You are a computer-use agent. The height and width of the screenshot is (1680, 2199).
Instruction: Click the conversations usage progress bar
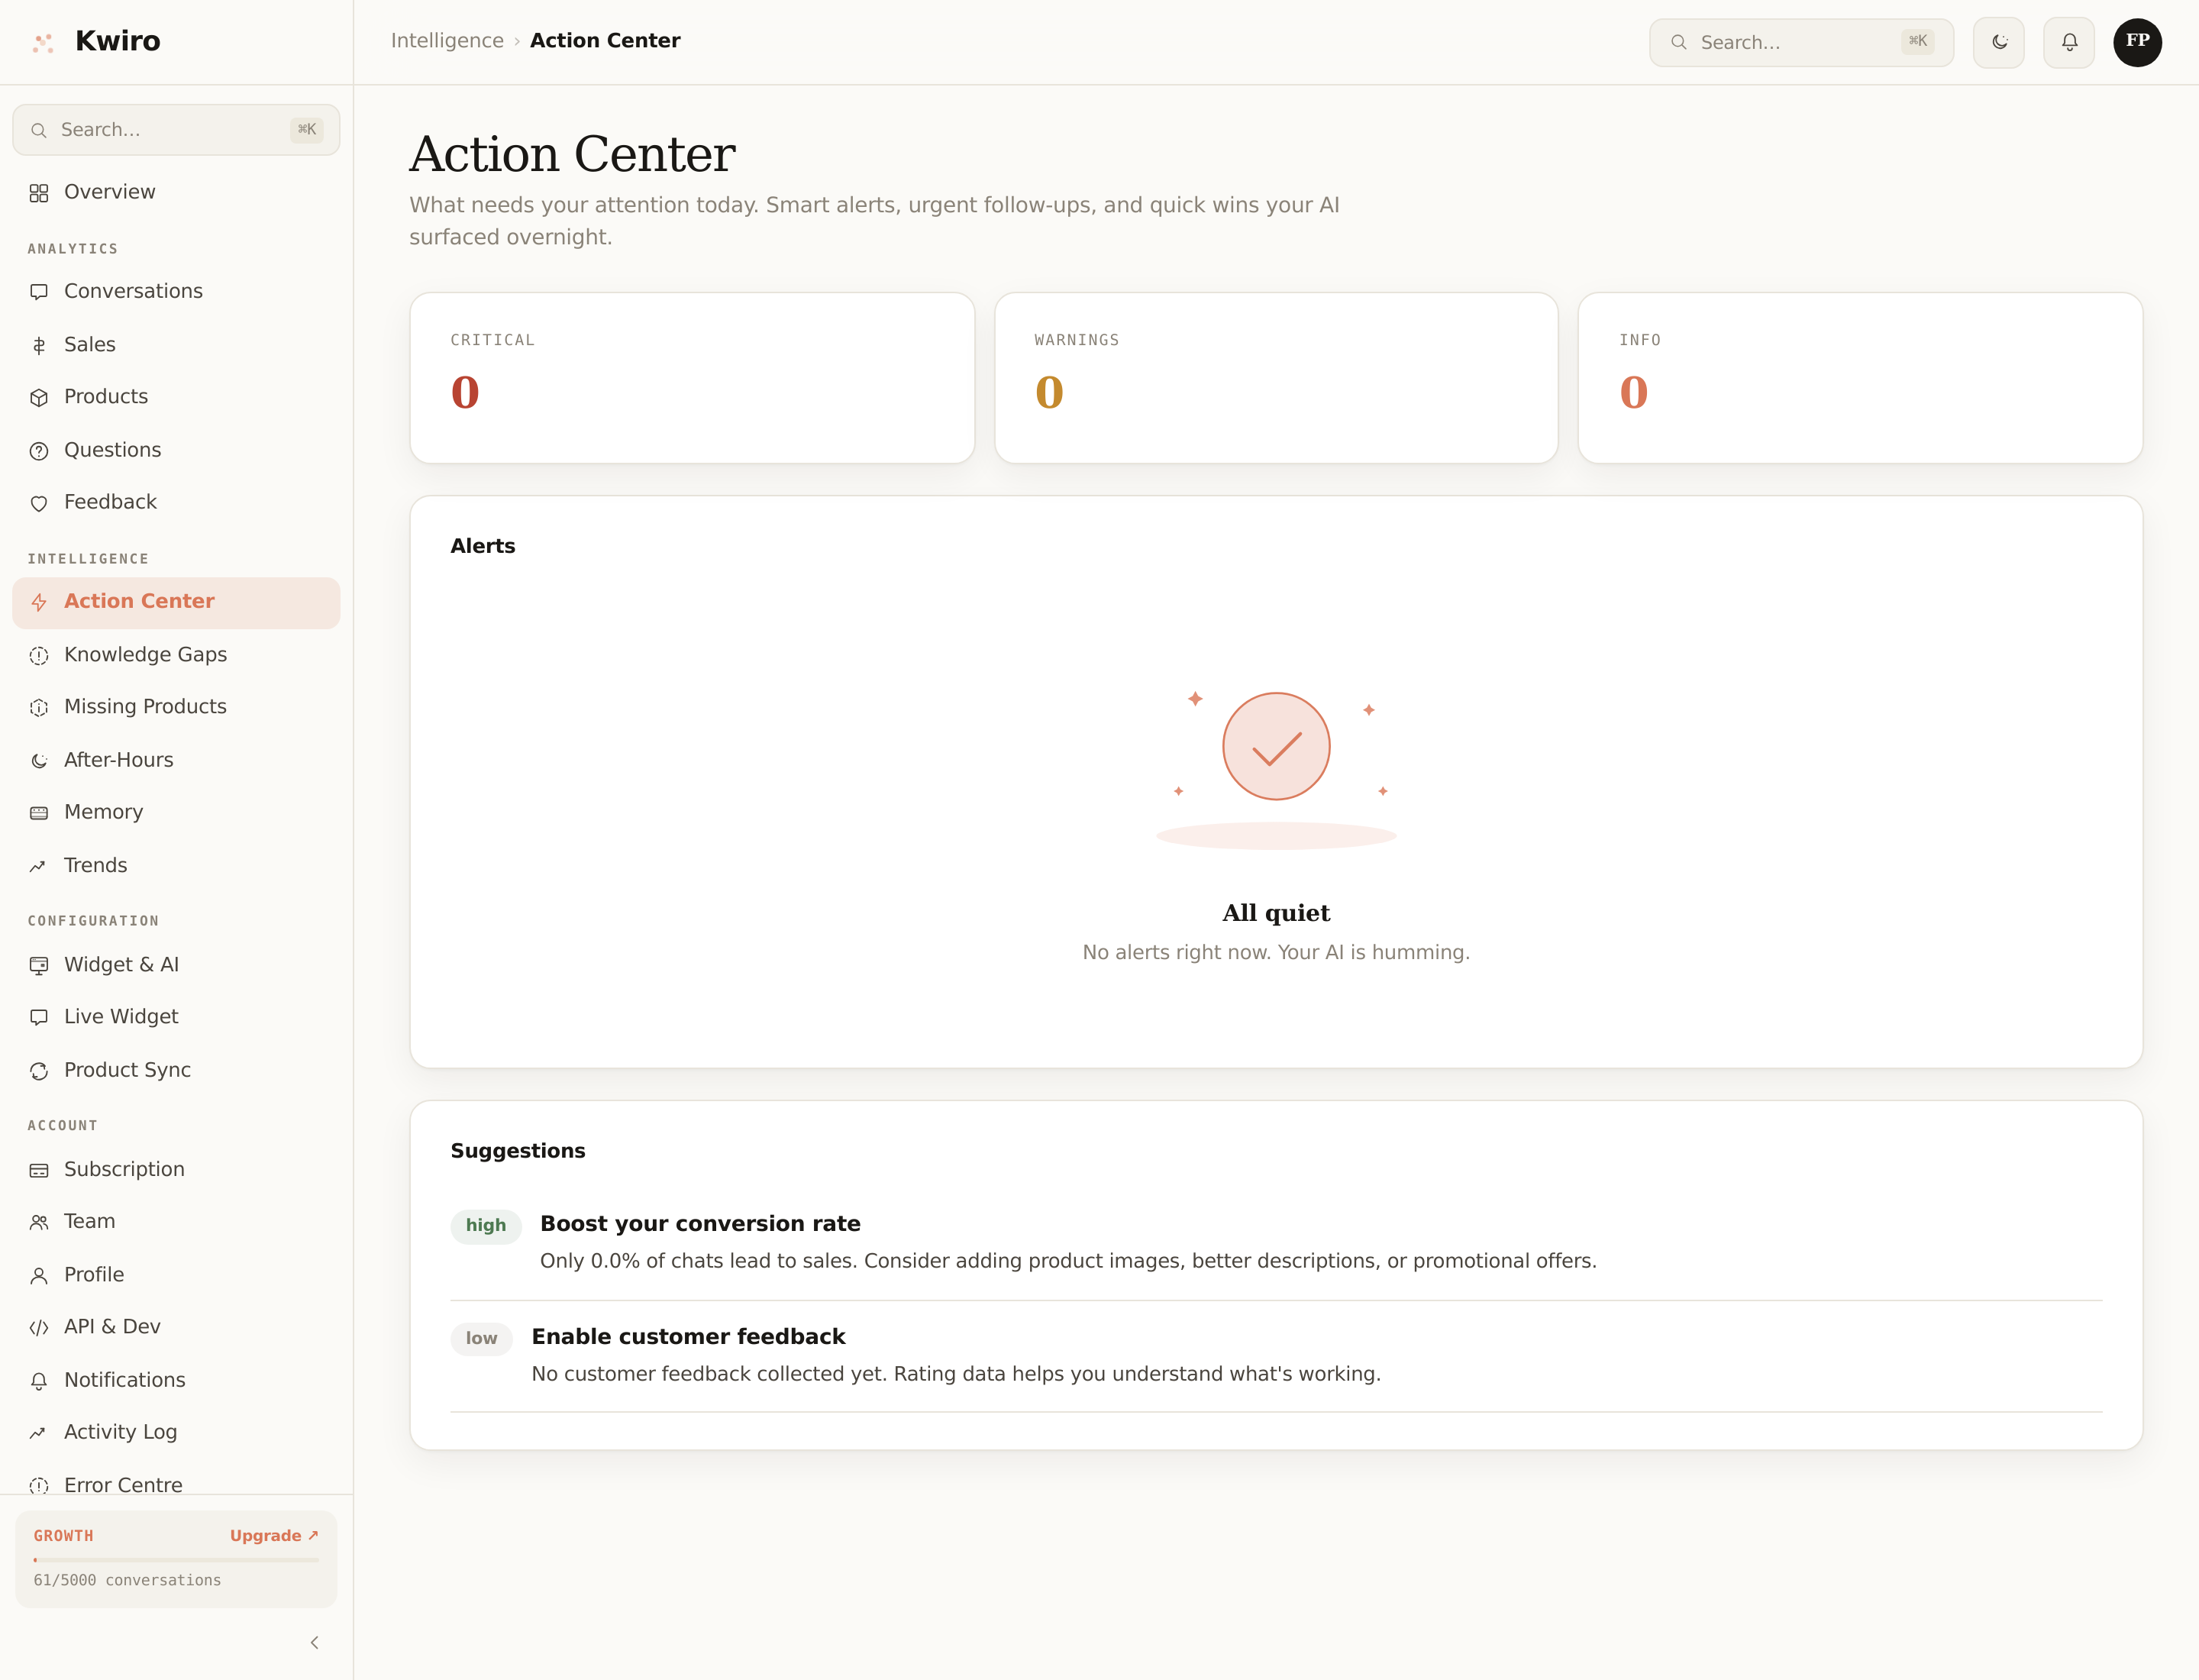click(176, 1560)
